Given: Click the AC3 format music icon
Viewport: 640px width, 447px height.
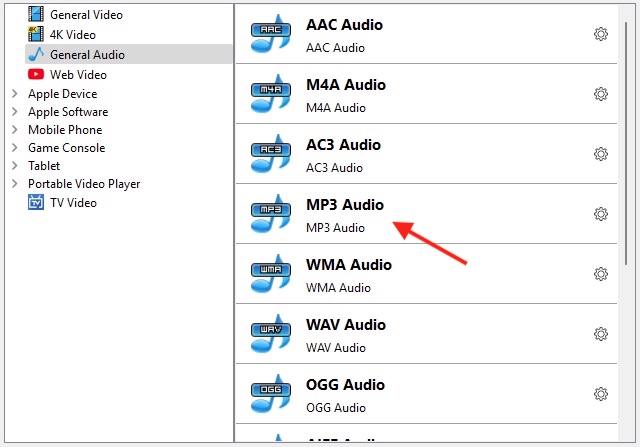Looking at the screenshot, I should (271, 153).
